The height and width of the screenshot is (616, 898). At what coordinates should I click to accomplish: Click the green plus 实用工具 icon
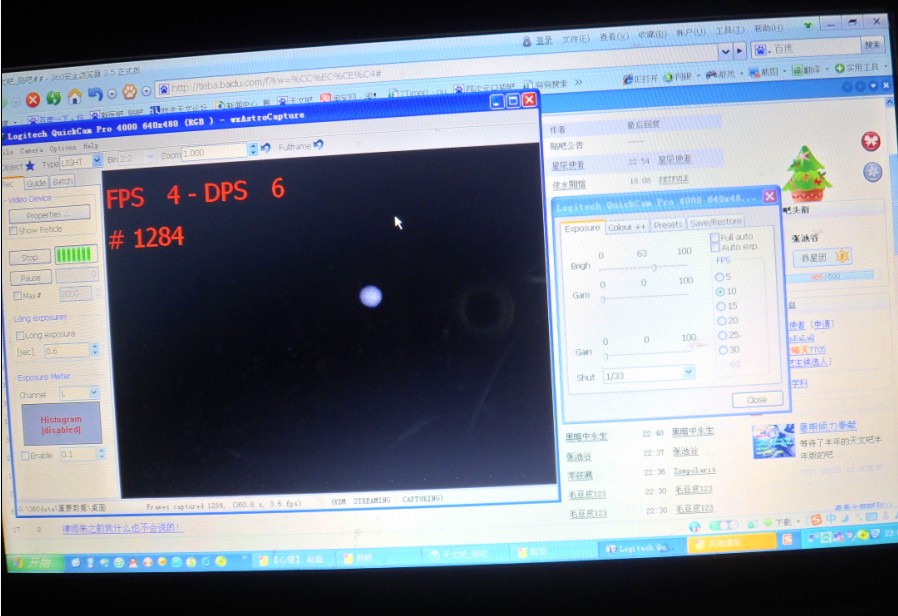(840, 68)
